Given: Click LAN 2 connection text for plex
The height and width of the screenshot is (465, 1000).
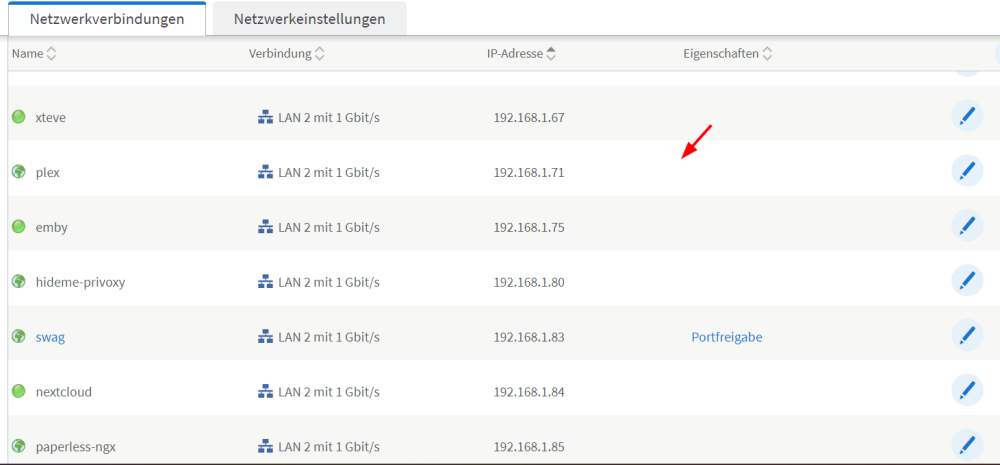Looking at the screenshot, I should pos(329,173).
